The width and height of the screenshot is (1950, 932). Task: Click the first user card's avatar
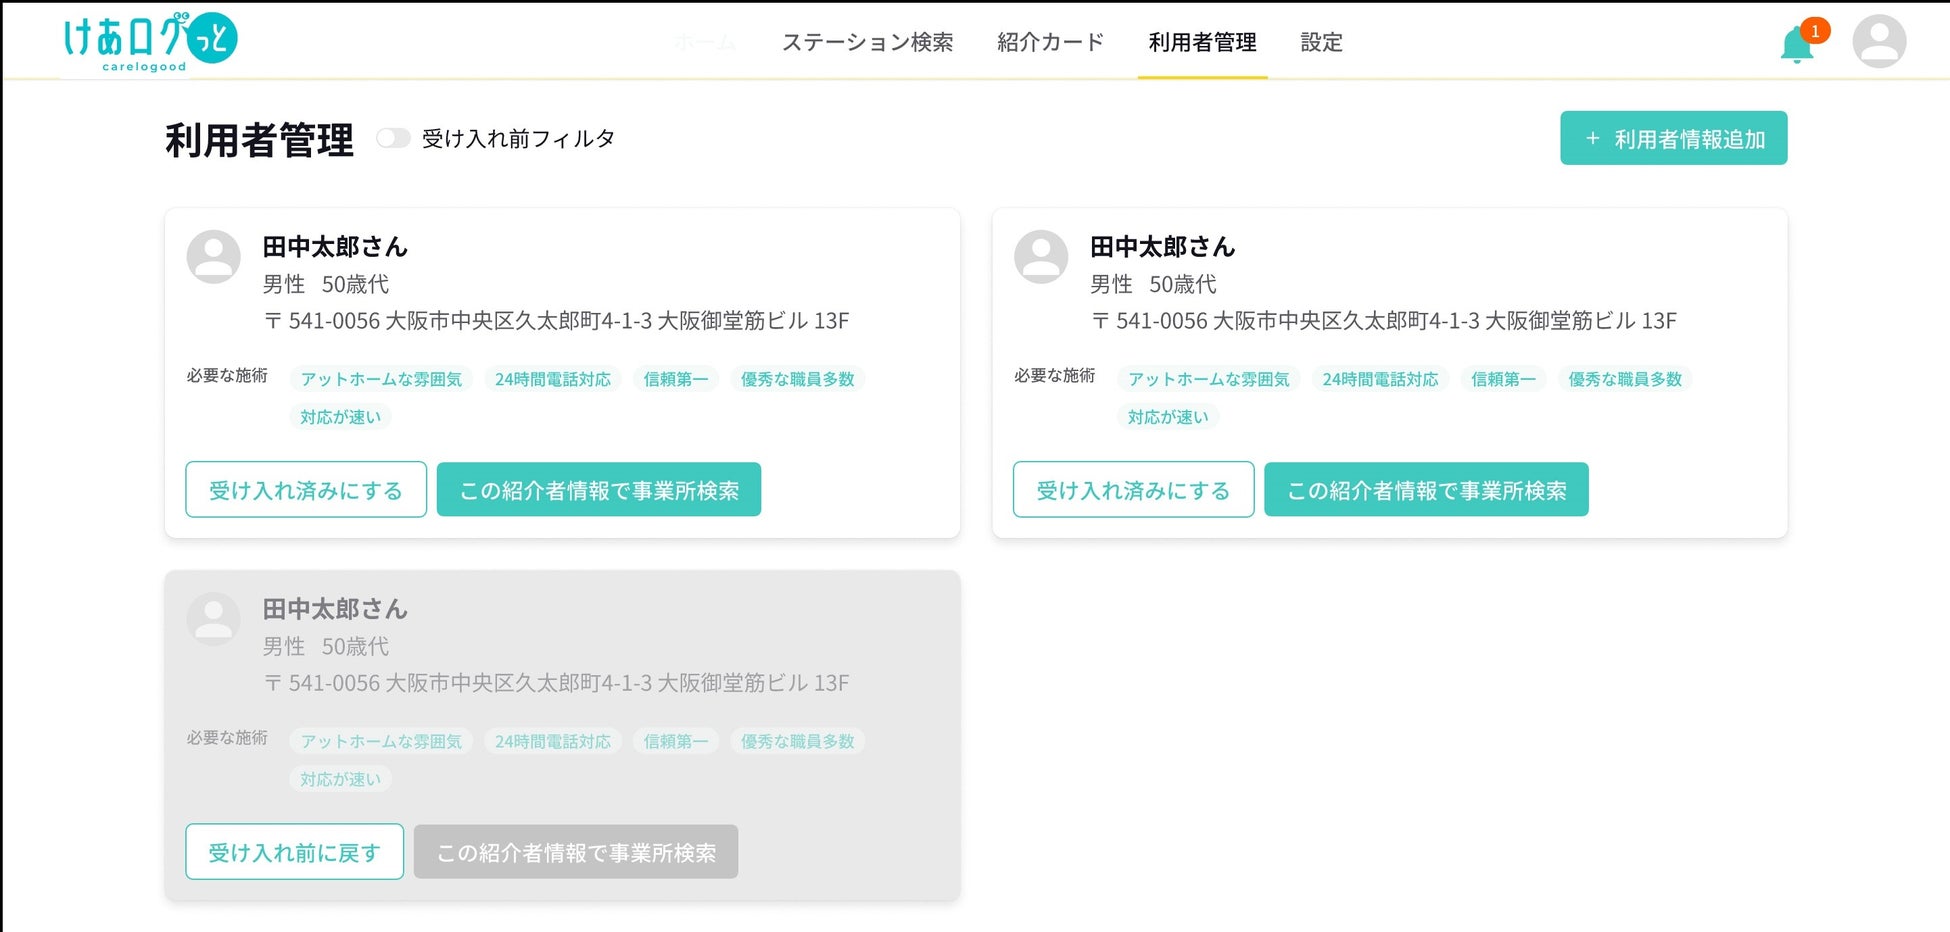214,257
